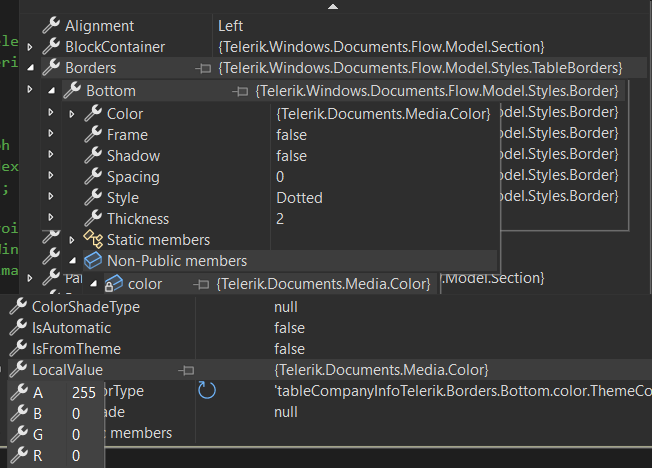Screen dimensions: 652x468
Task: Click the Thickness value 2
Action: point(281,219)
